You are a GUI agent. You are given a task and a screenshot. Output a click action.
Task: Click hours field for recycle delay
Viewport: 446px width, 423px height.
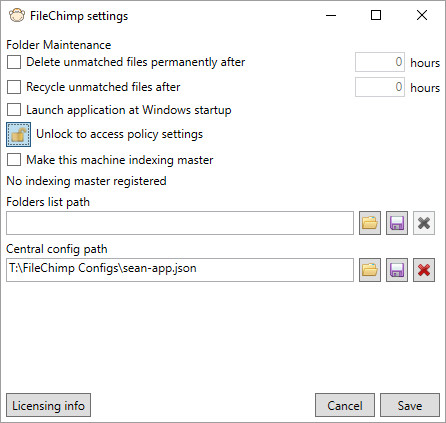[380, 87]
